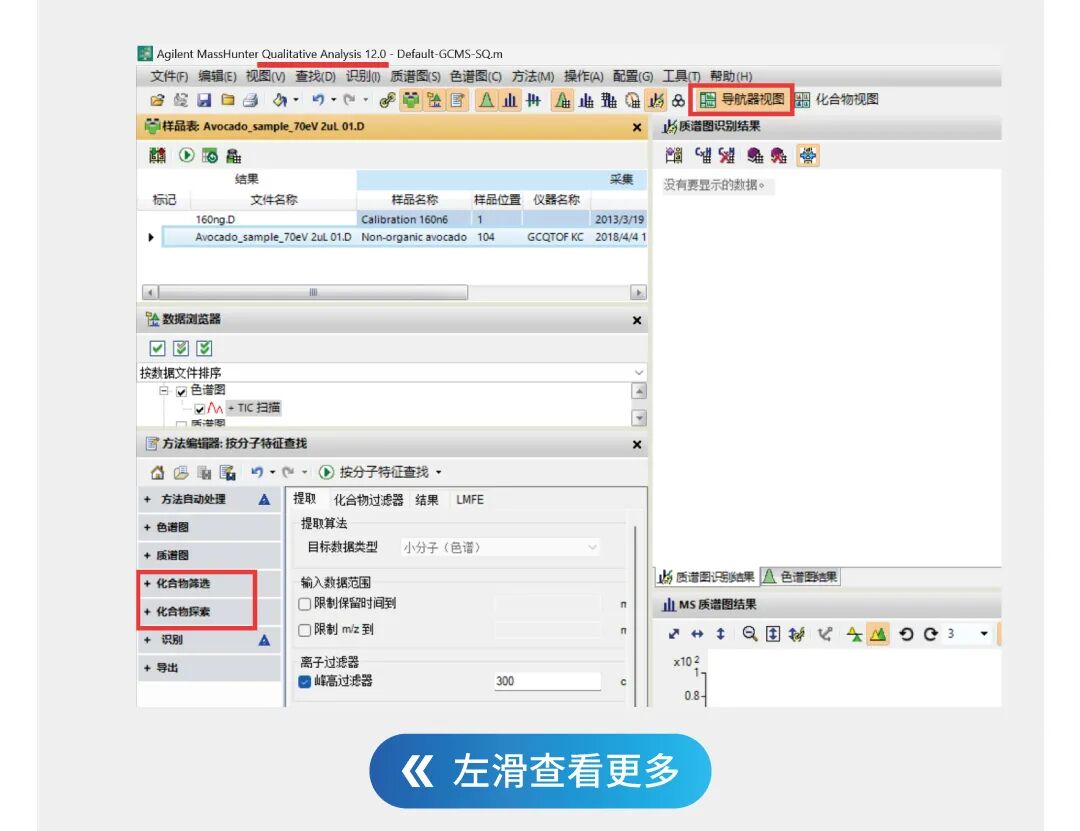Uncheck 峰高过滤器 checkbox
Screen dimensions: 1080x831
click(x=304, y=681)
